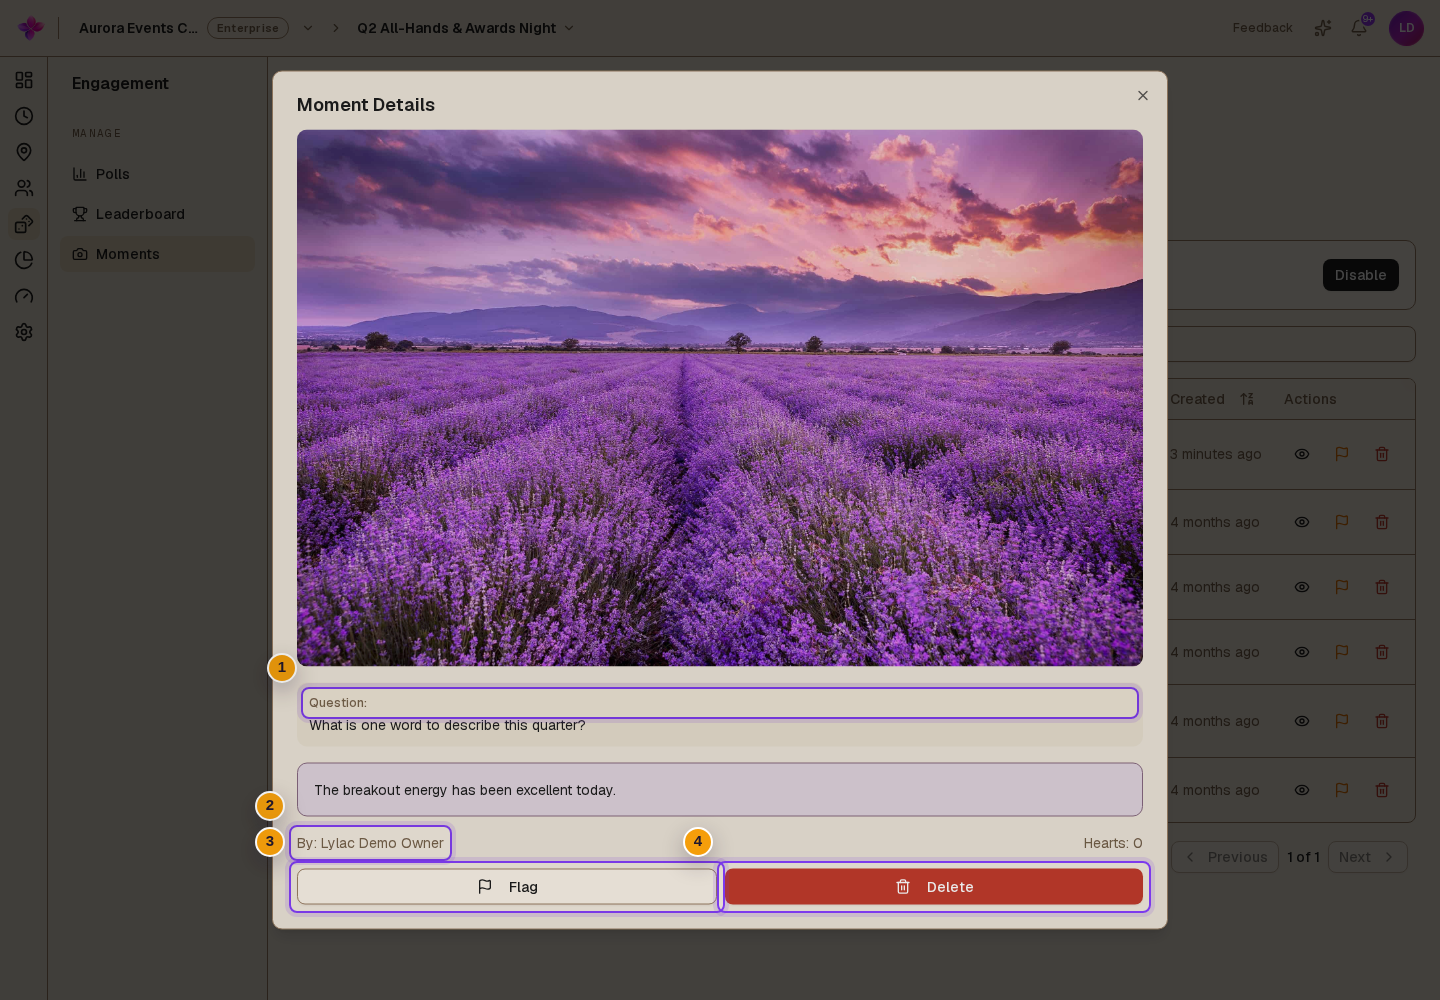Open the settings gear icon in sidebar
1440x1000 pixels.
(x=24, y=332)
